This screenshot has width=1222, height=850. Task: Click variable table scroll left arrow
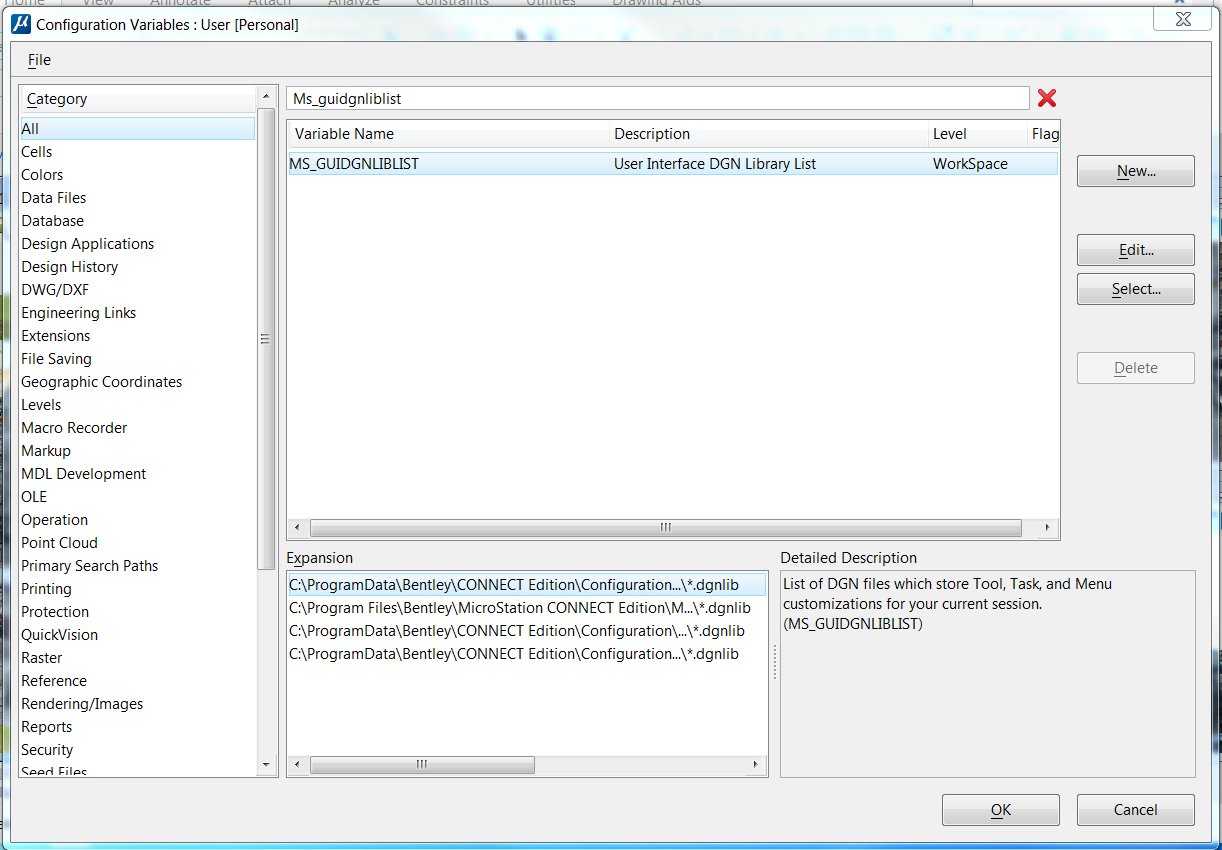click(297, 528)
